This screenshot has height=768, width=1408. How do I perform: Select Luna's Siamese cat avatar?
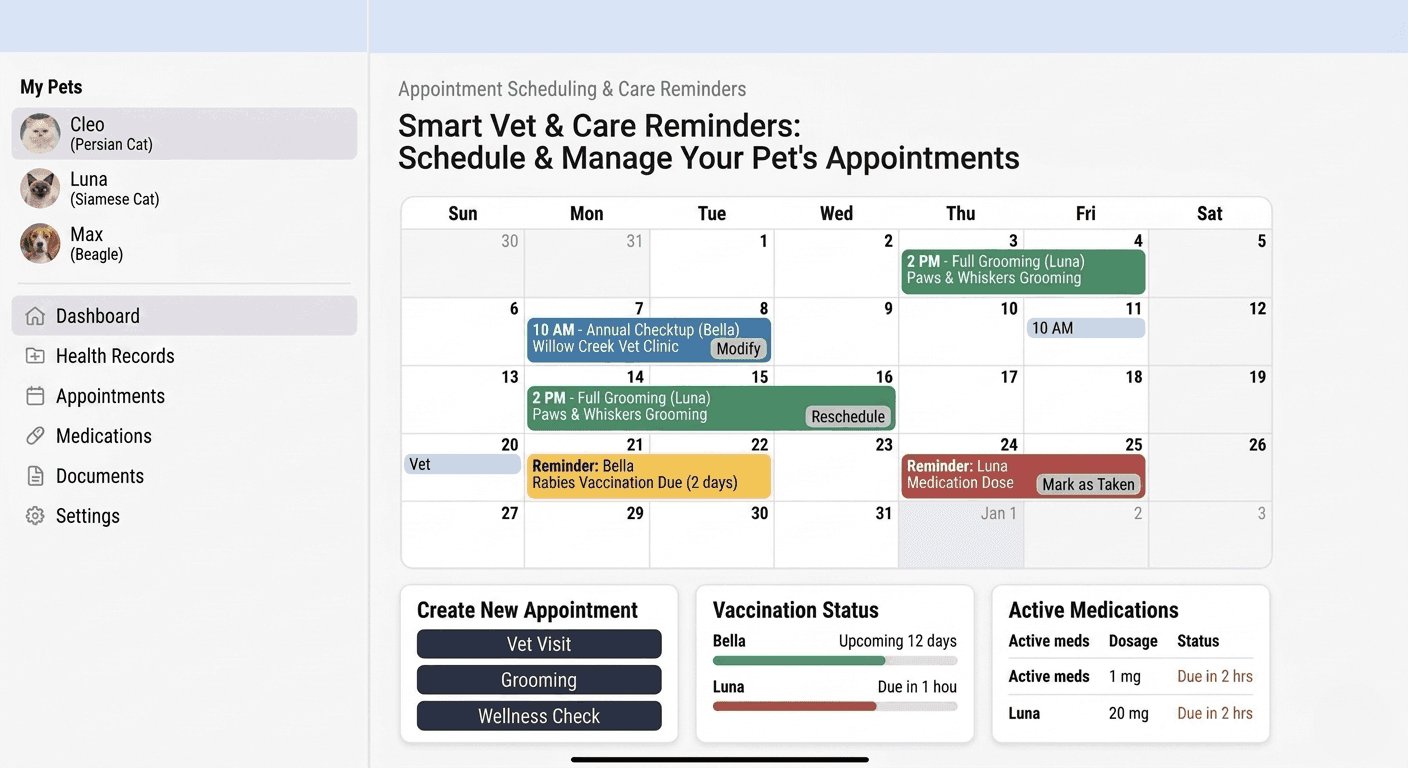point(40,188)
